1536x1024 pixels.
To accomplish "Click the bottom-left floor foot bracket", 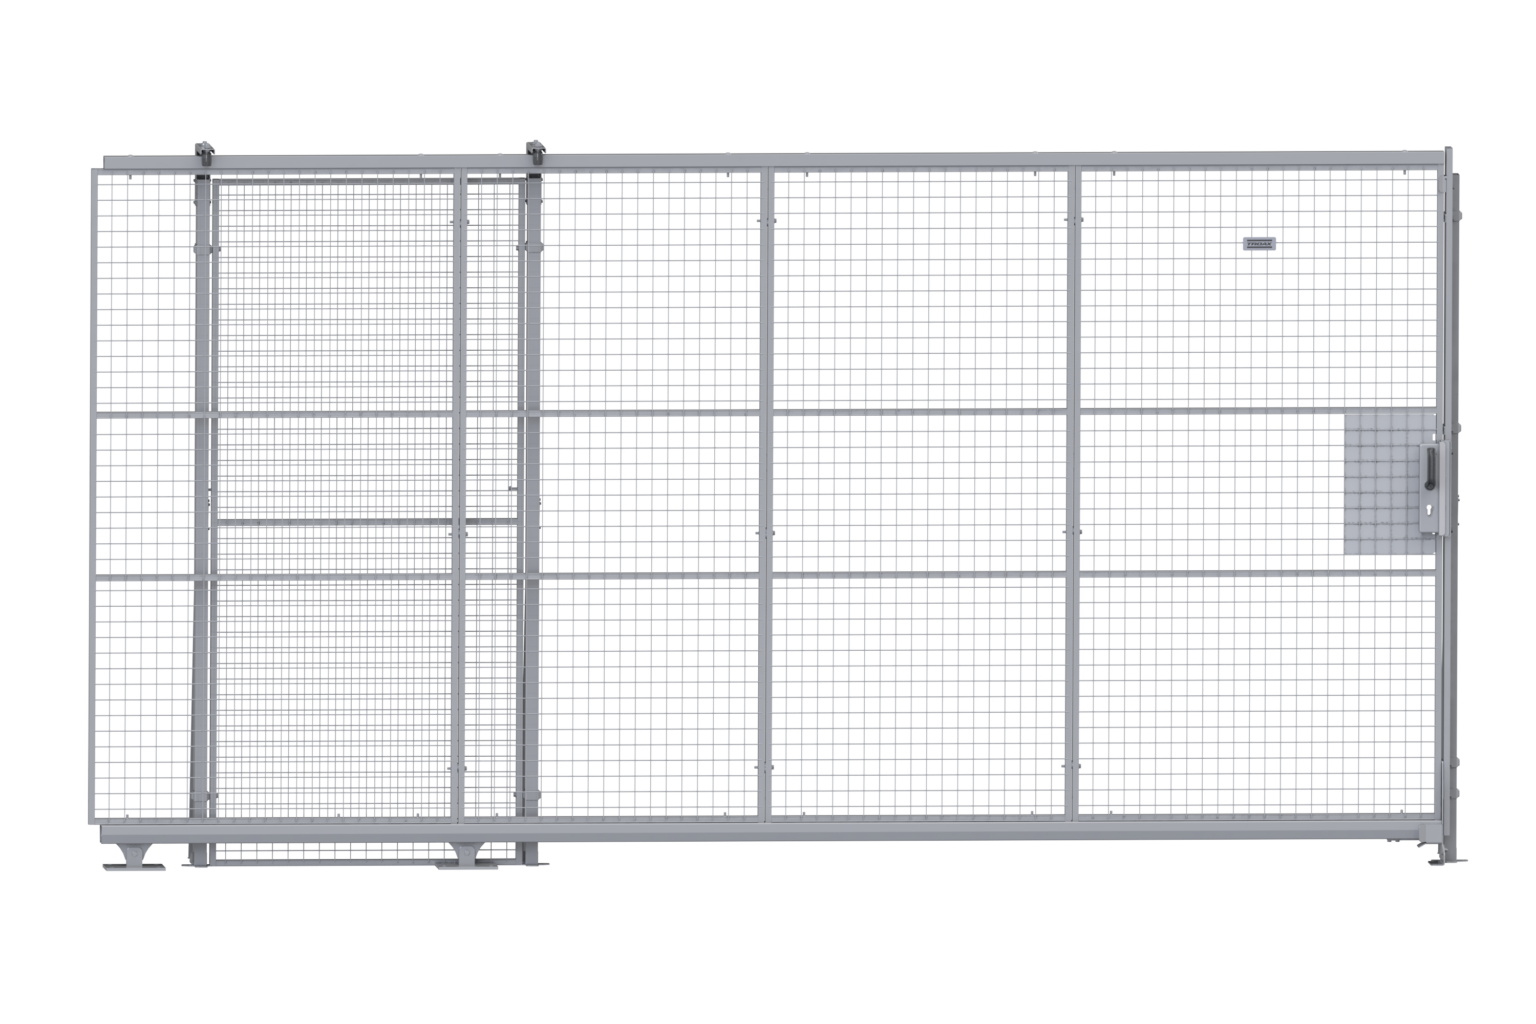I will point(132,858).
